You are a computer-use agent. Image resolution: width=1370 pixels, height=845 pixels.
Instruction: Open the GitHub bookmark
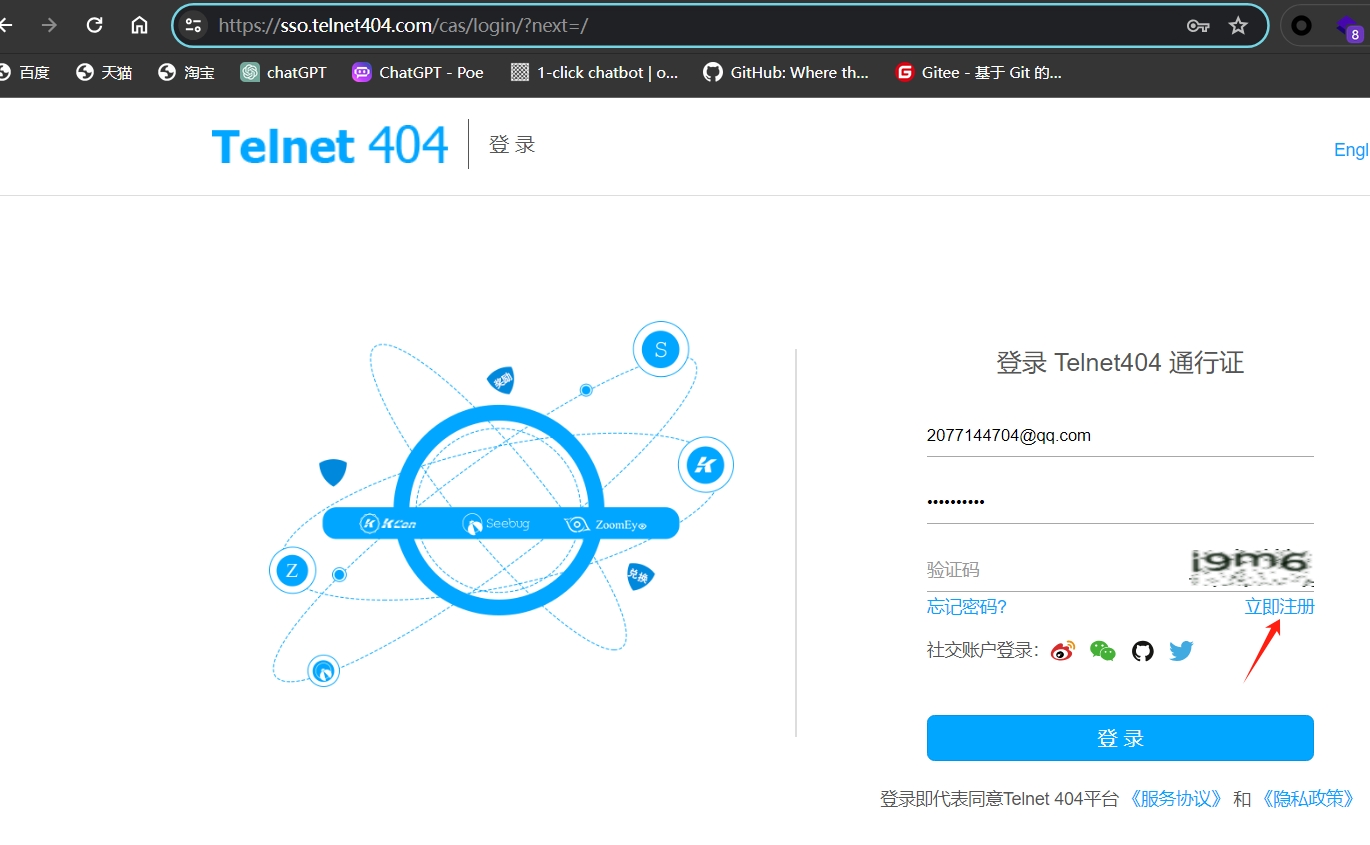pyautogui.click(x=786, y=72)
